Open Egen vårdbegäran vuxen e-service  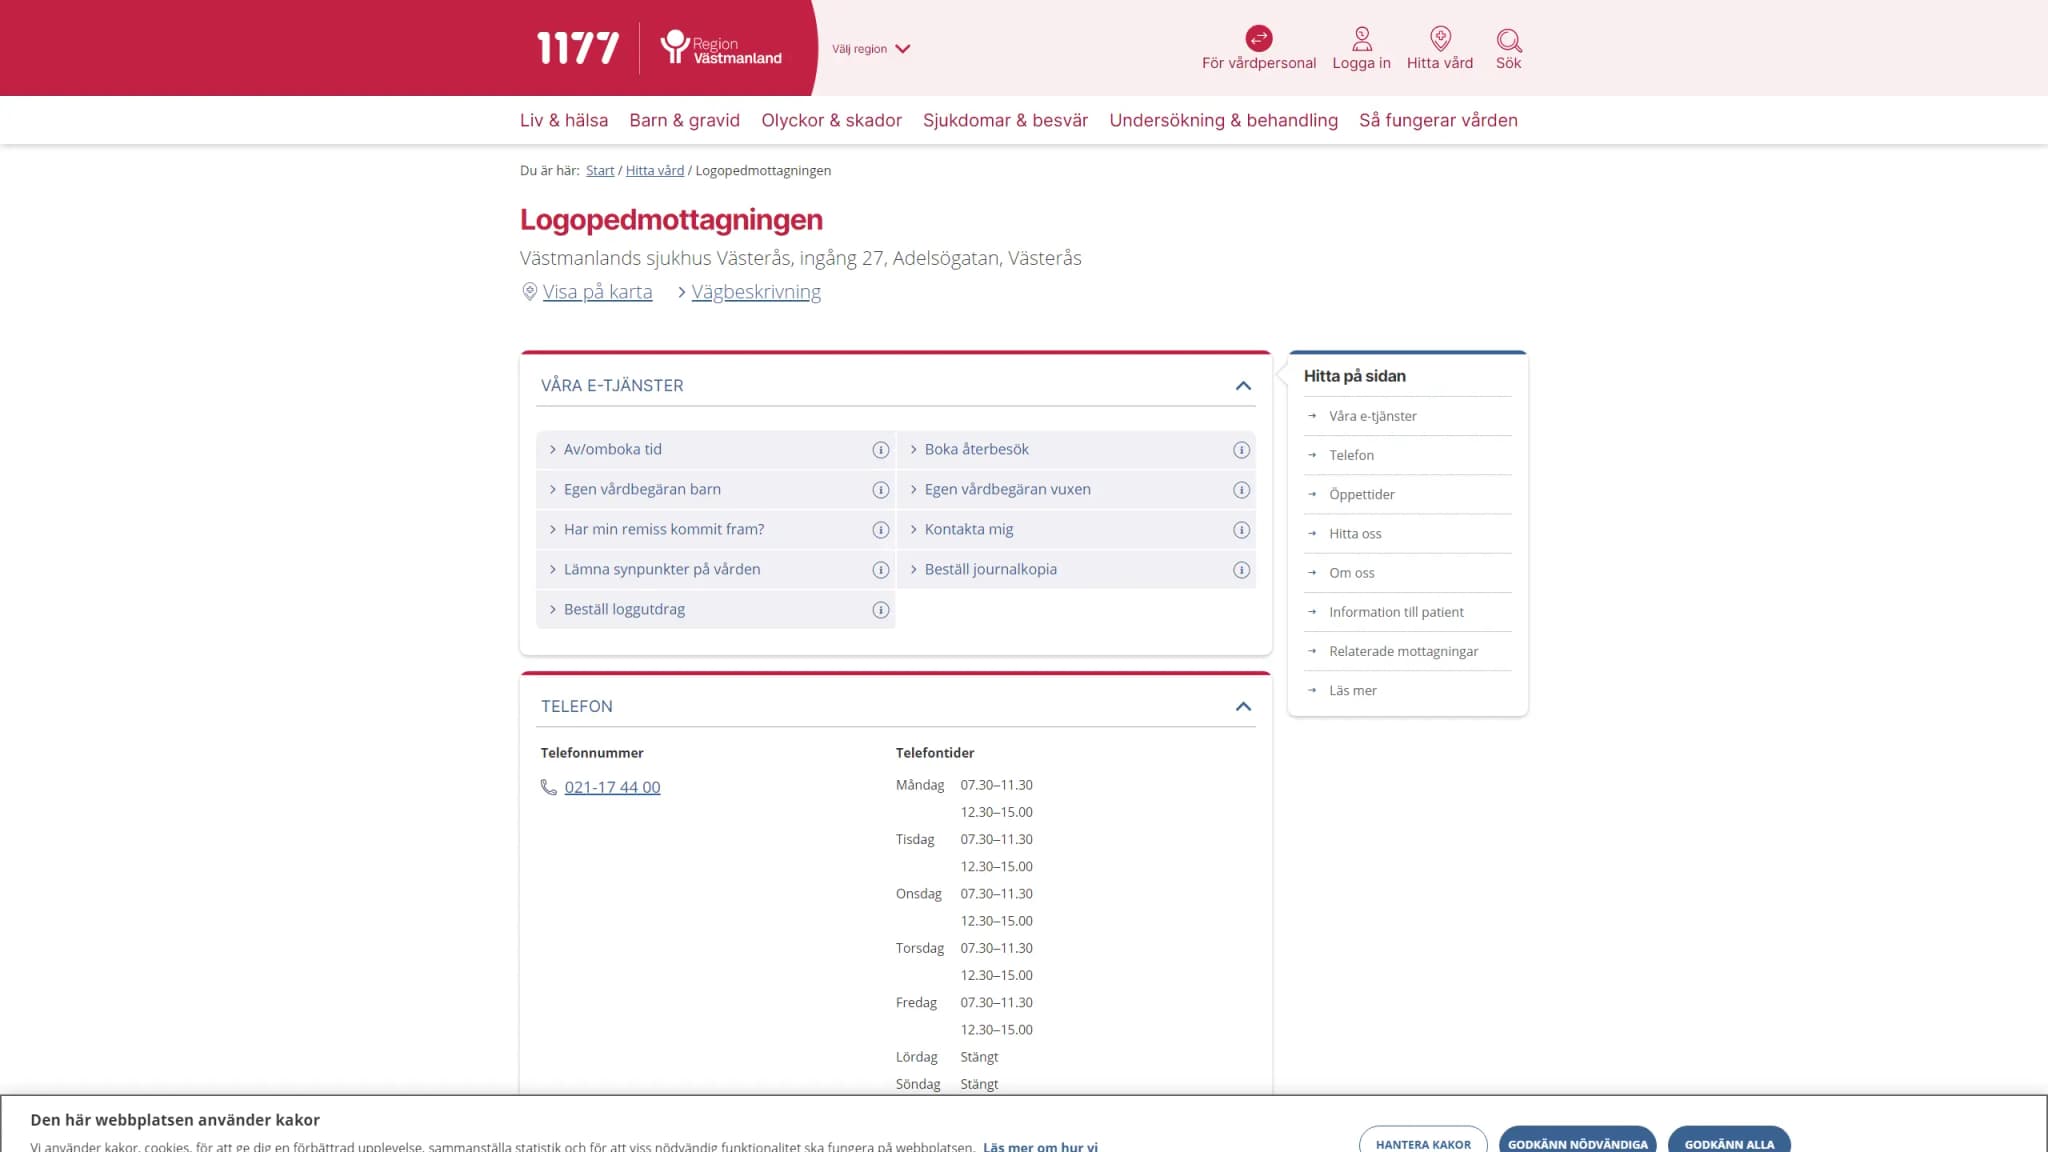[x=1007, y=490]
